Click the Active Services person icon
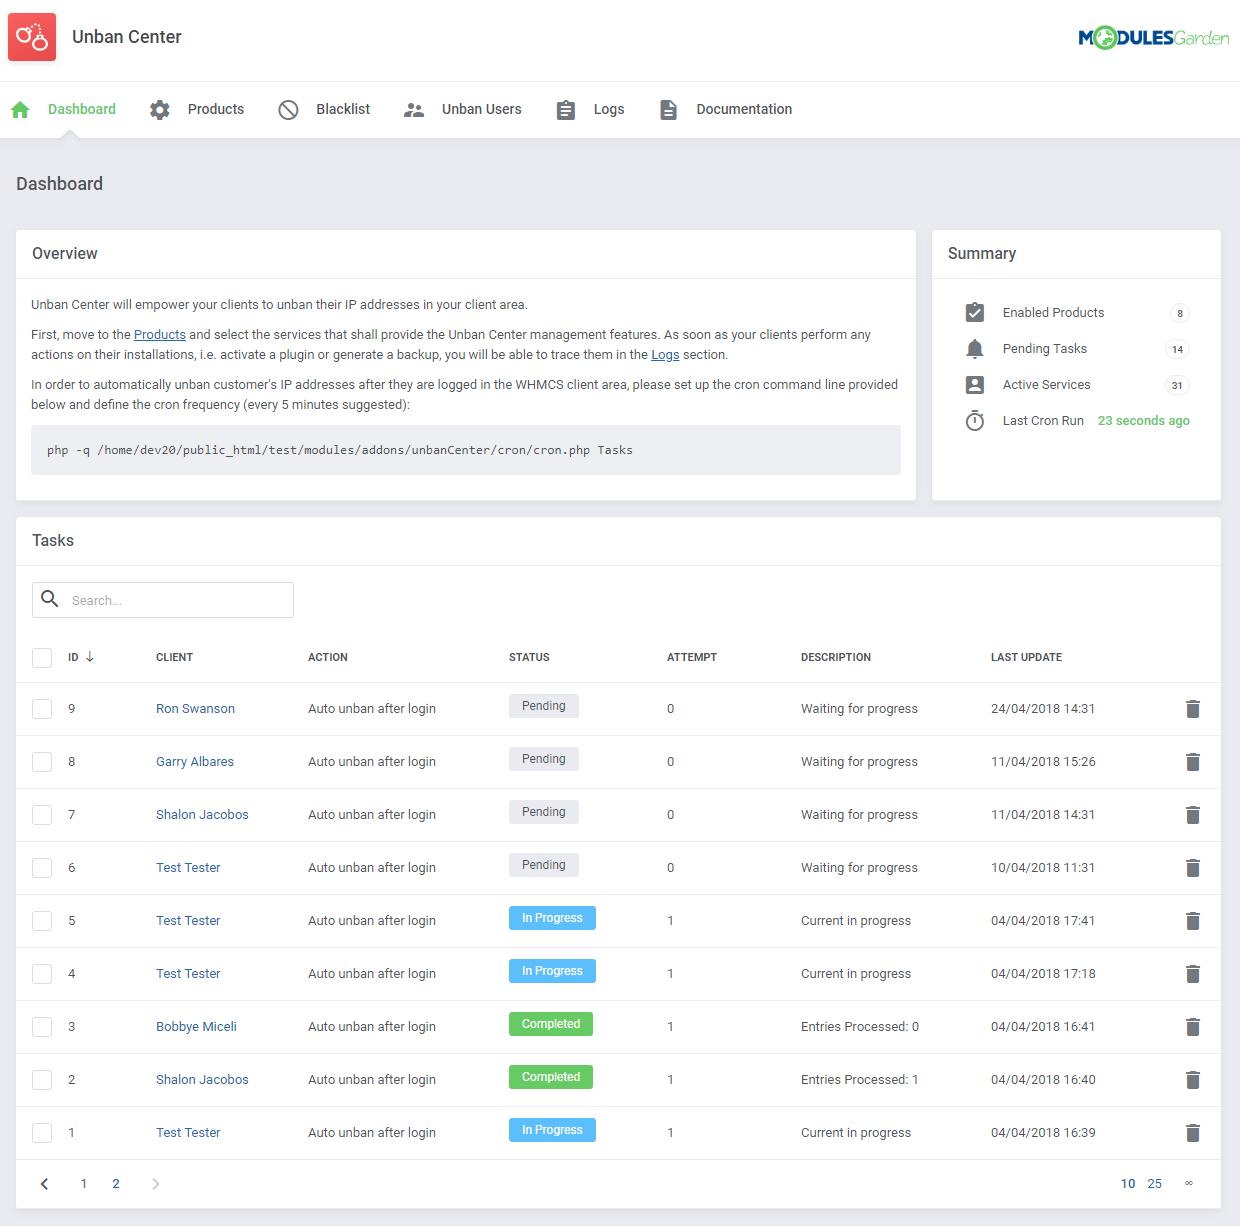 975,385
